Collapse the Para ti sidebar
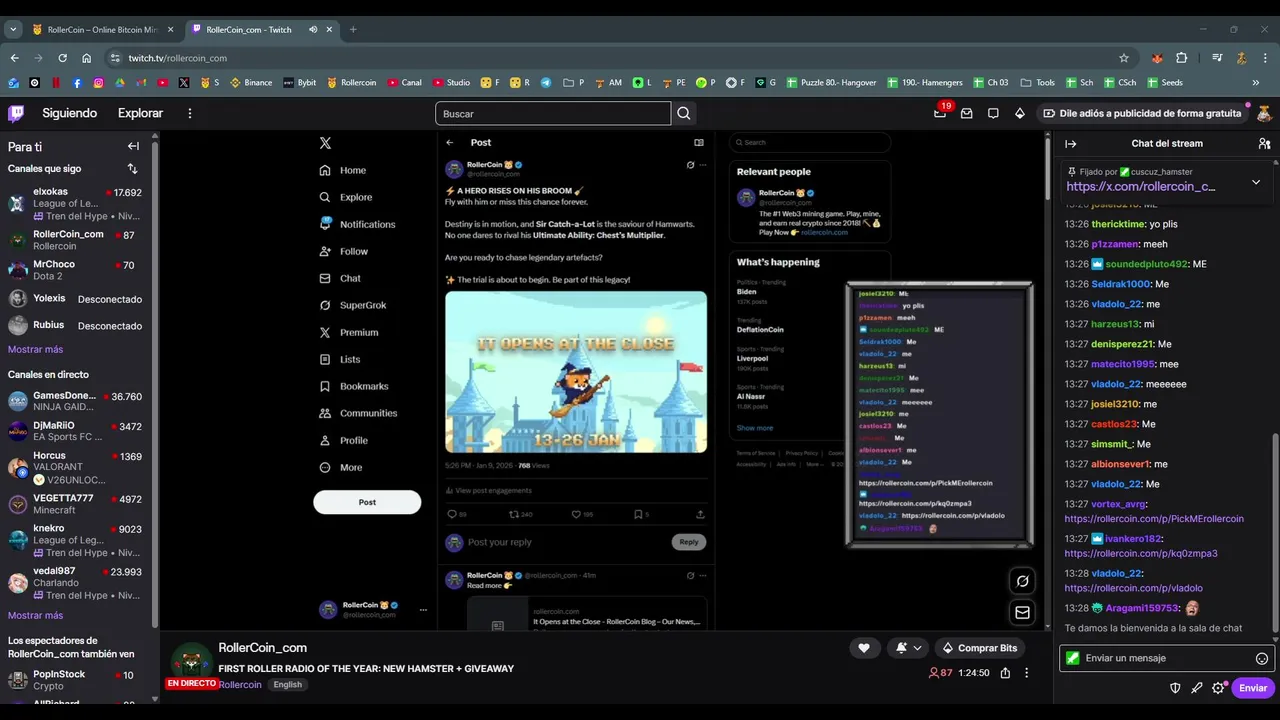The width and height of the screenshot is (1280, 720). point(133,146)
